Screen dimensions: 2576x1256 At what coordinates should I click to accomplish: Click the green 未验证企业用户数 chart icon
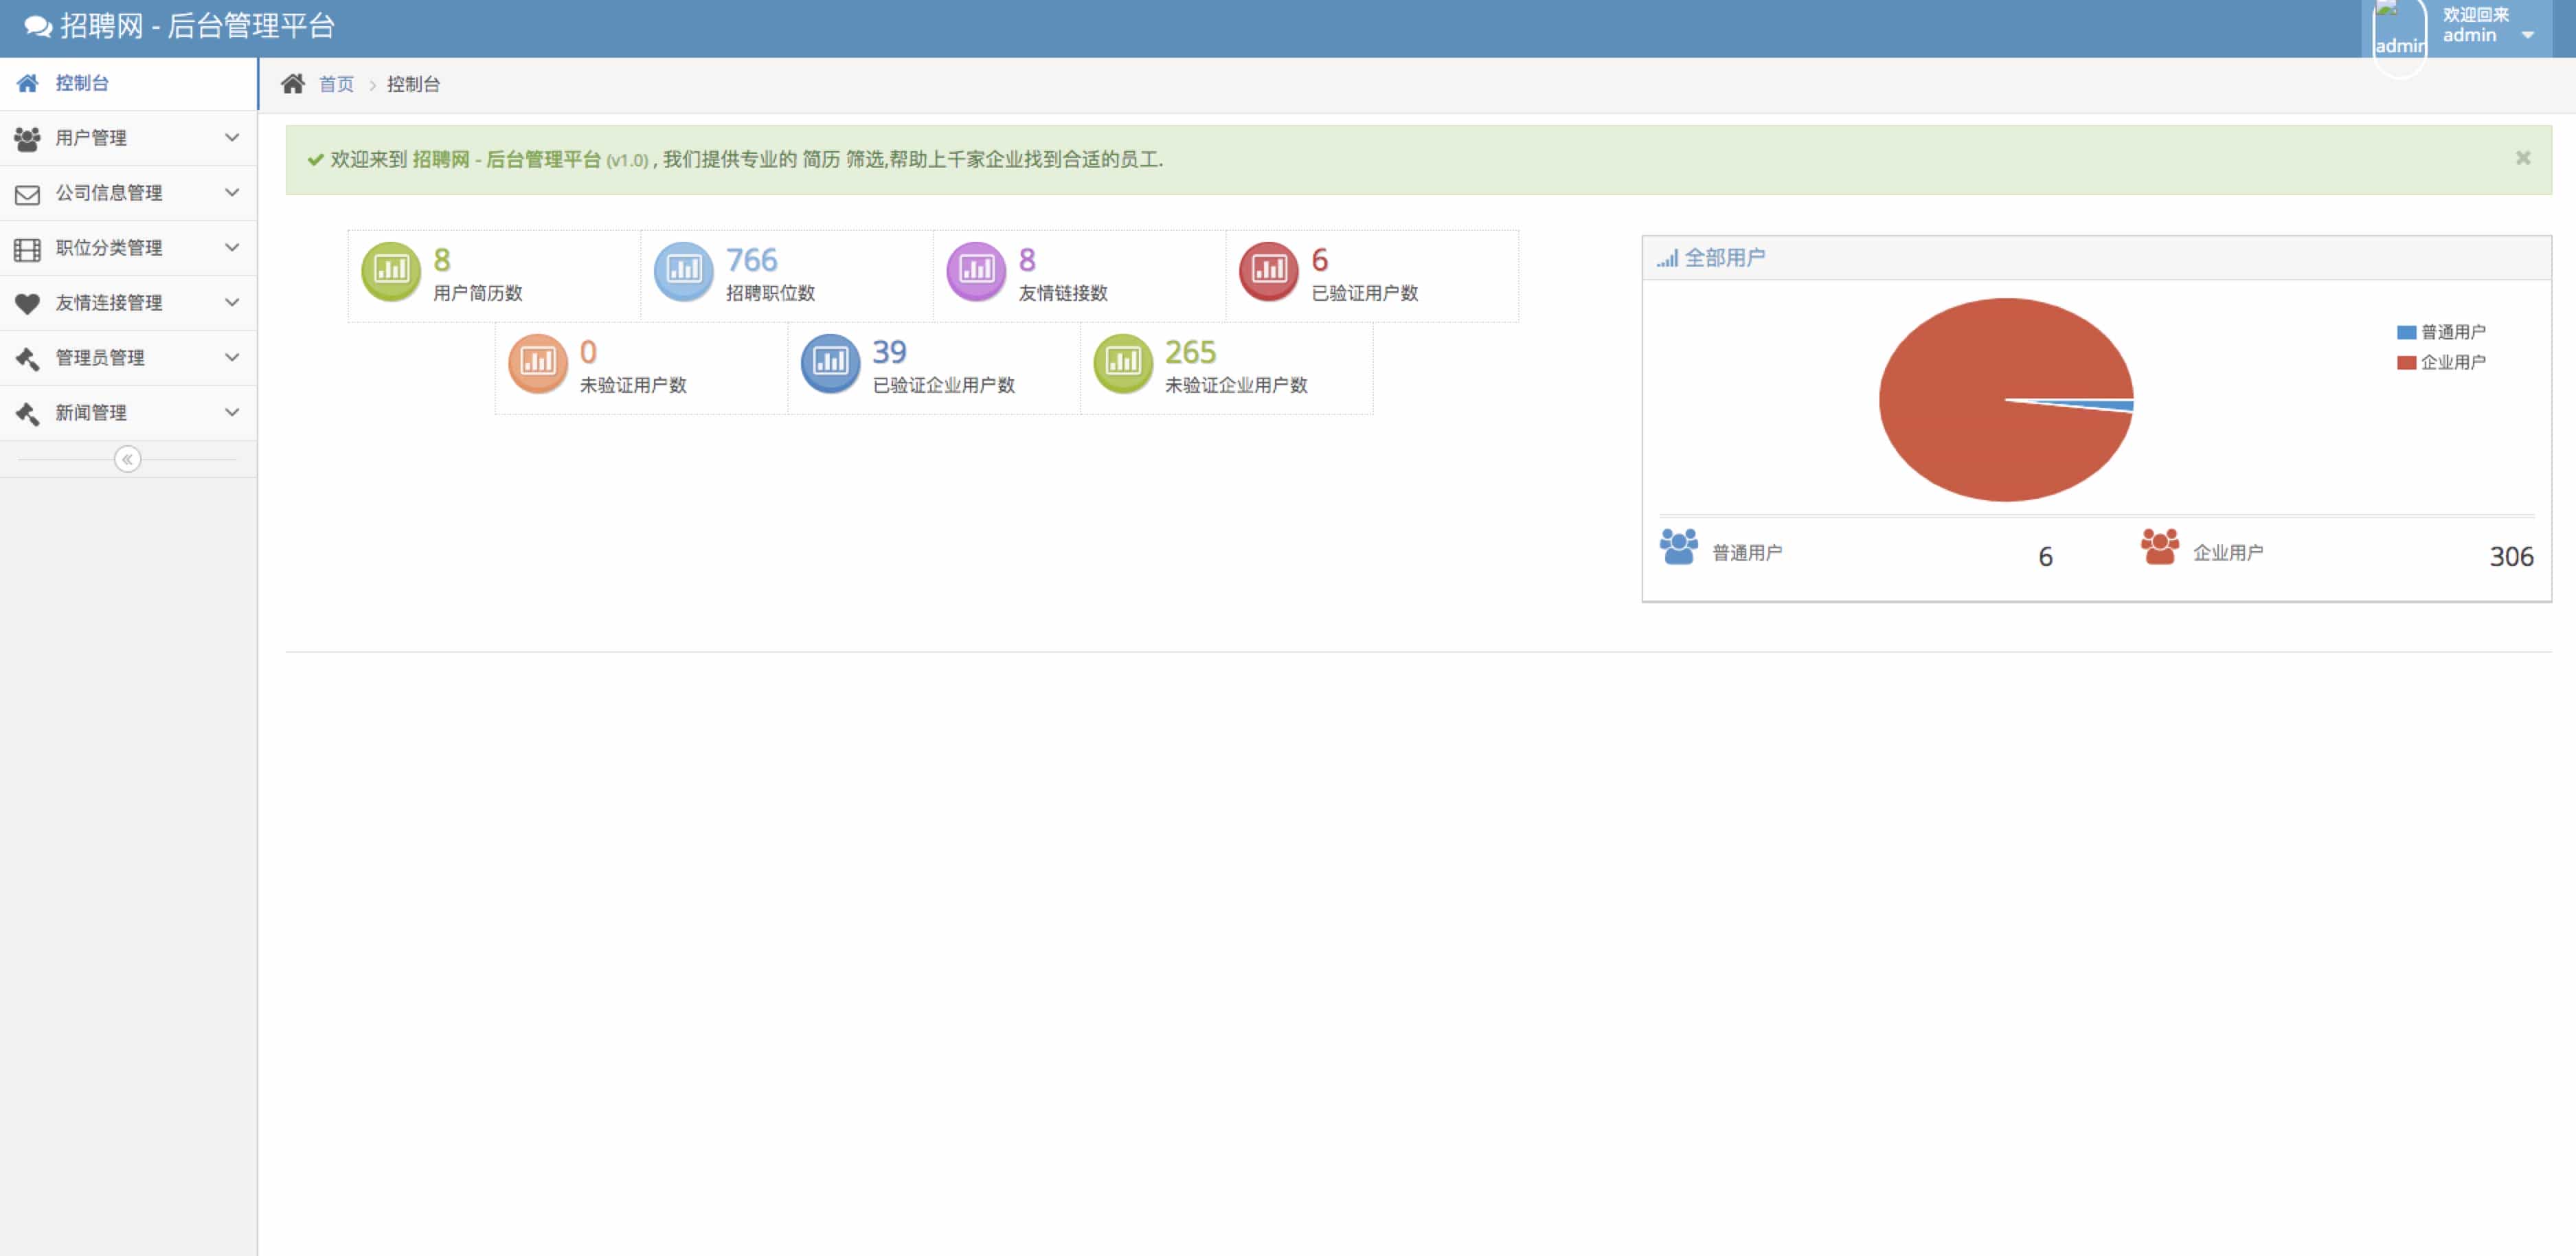point(1123,363)
